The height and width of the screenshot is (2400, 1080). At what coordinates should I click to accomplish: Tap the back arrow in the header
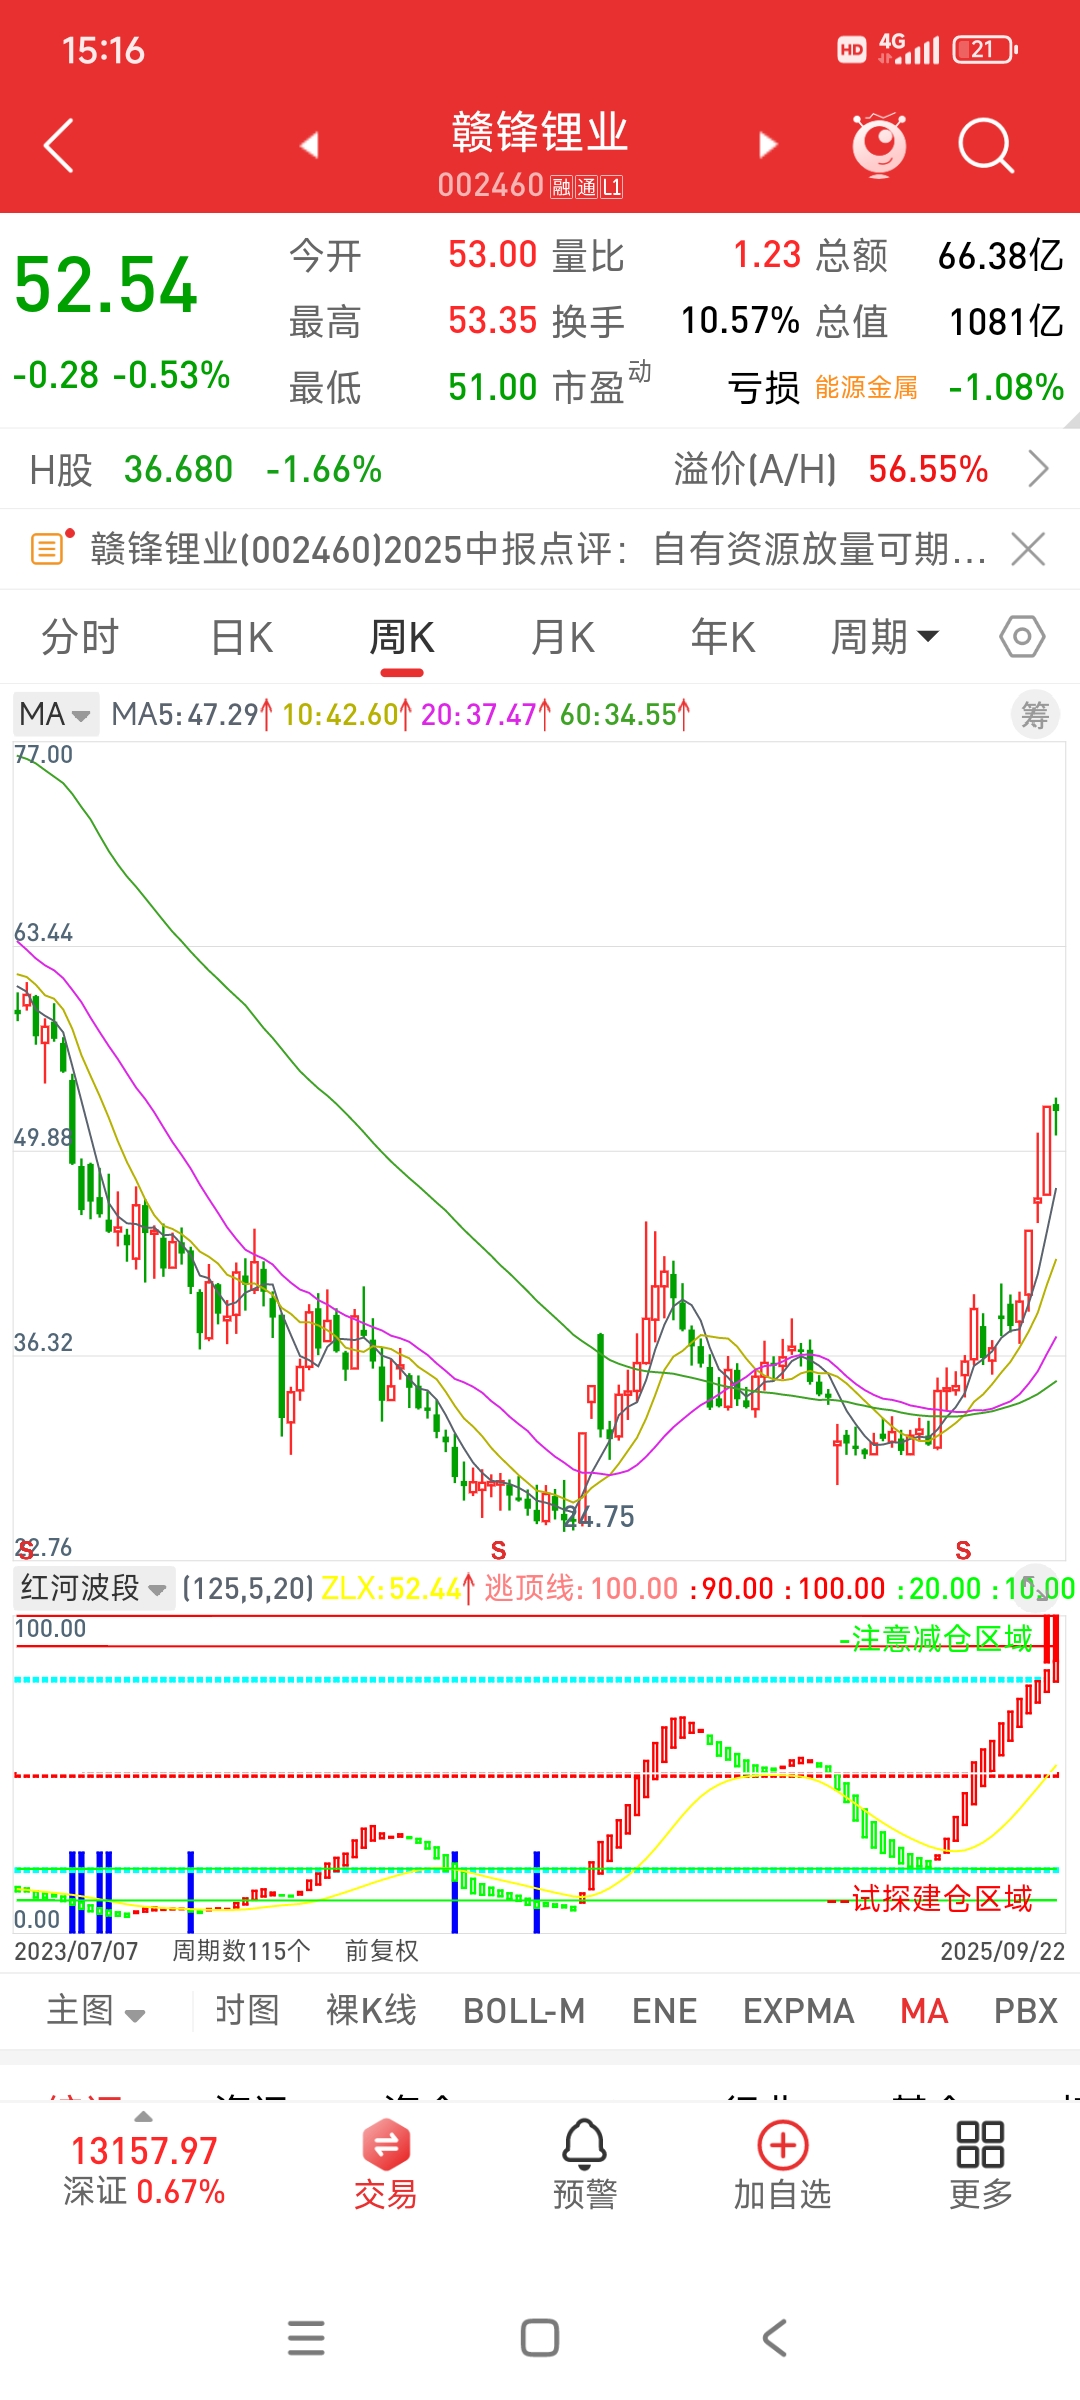click(59, 146)
